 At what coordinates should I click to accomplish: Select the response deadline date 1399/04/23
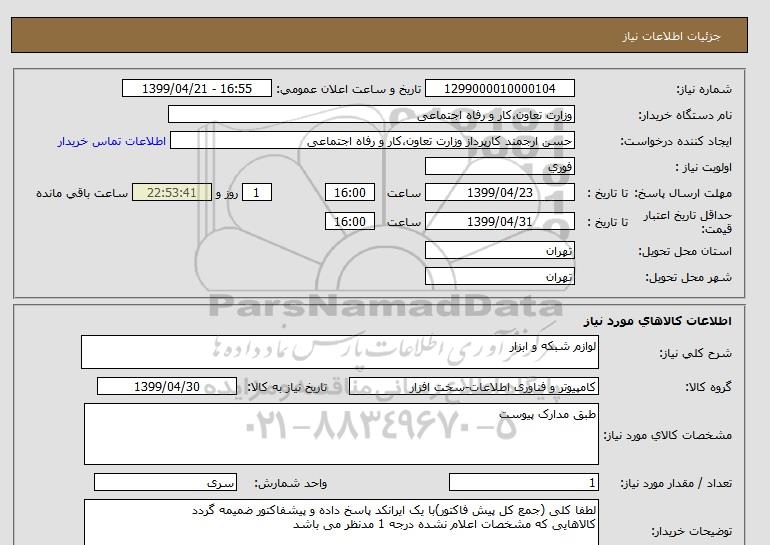pyautogui.click(x=499, y=192)
